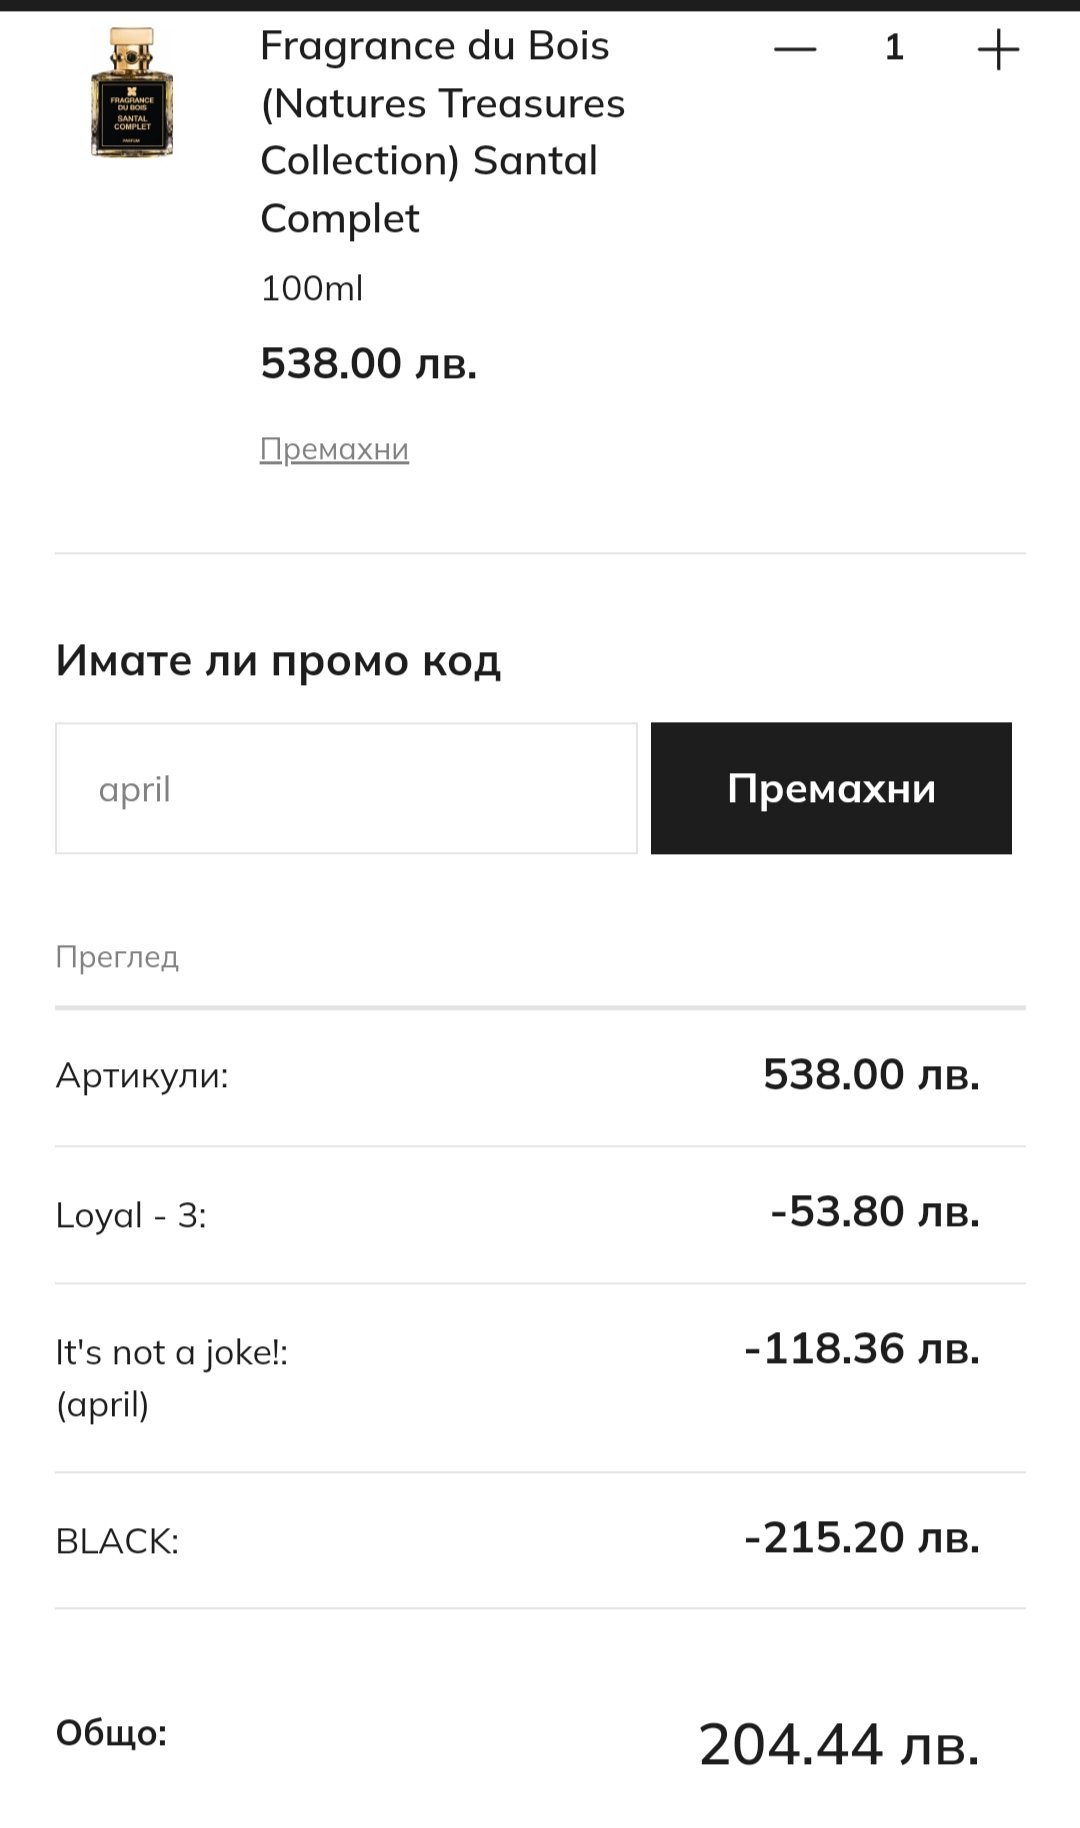This screenshot has height=1828, width=1080.
Task: Select the -118.36 лв. discount amount
Action: 861,1349
